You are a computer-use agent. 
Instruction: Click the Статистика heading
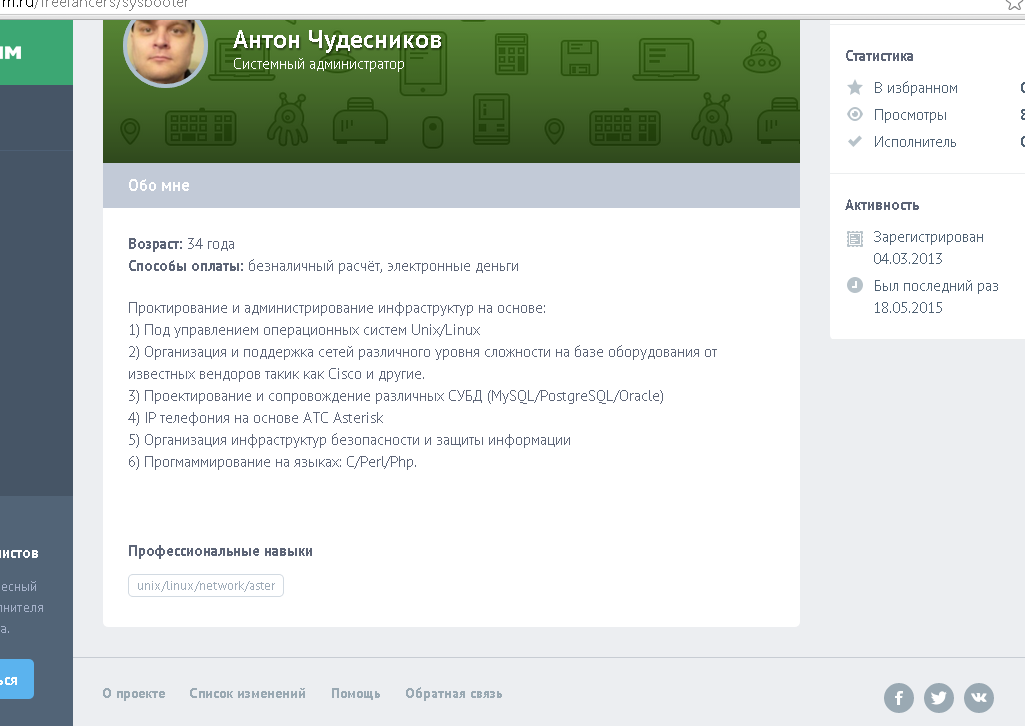coord(879,56)
